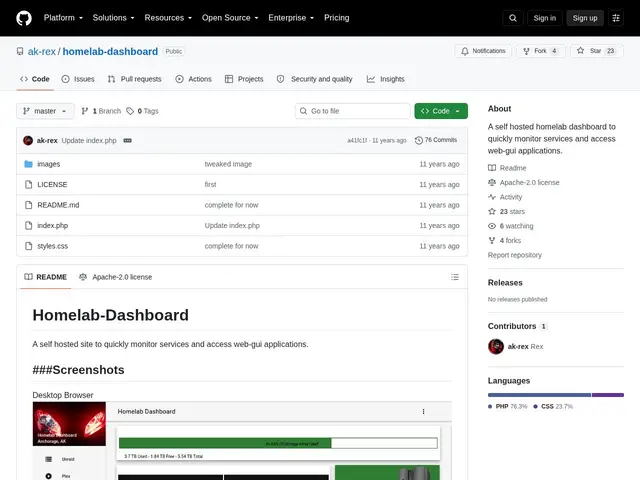Switch to the Pull requests tab
640x480 pixels.
click(135, 79)
